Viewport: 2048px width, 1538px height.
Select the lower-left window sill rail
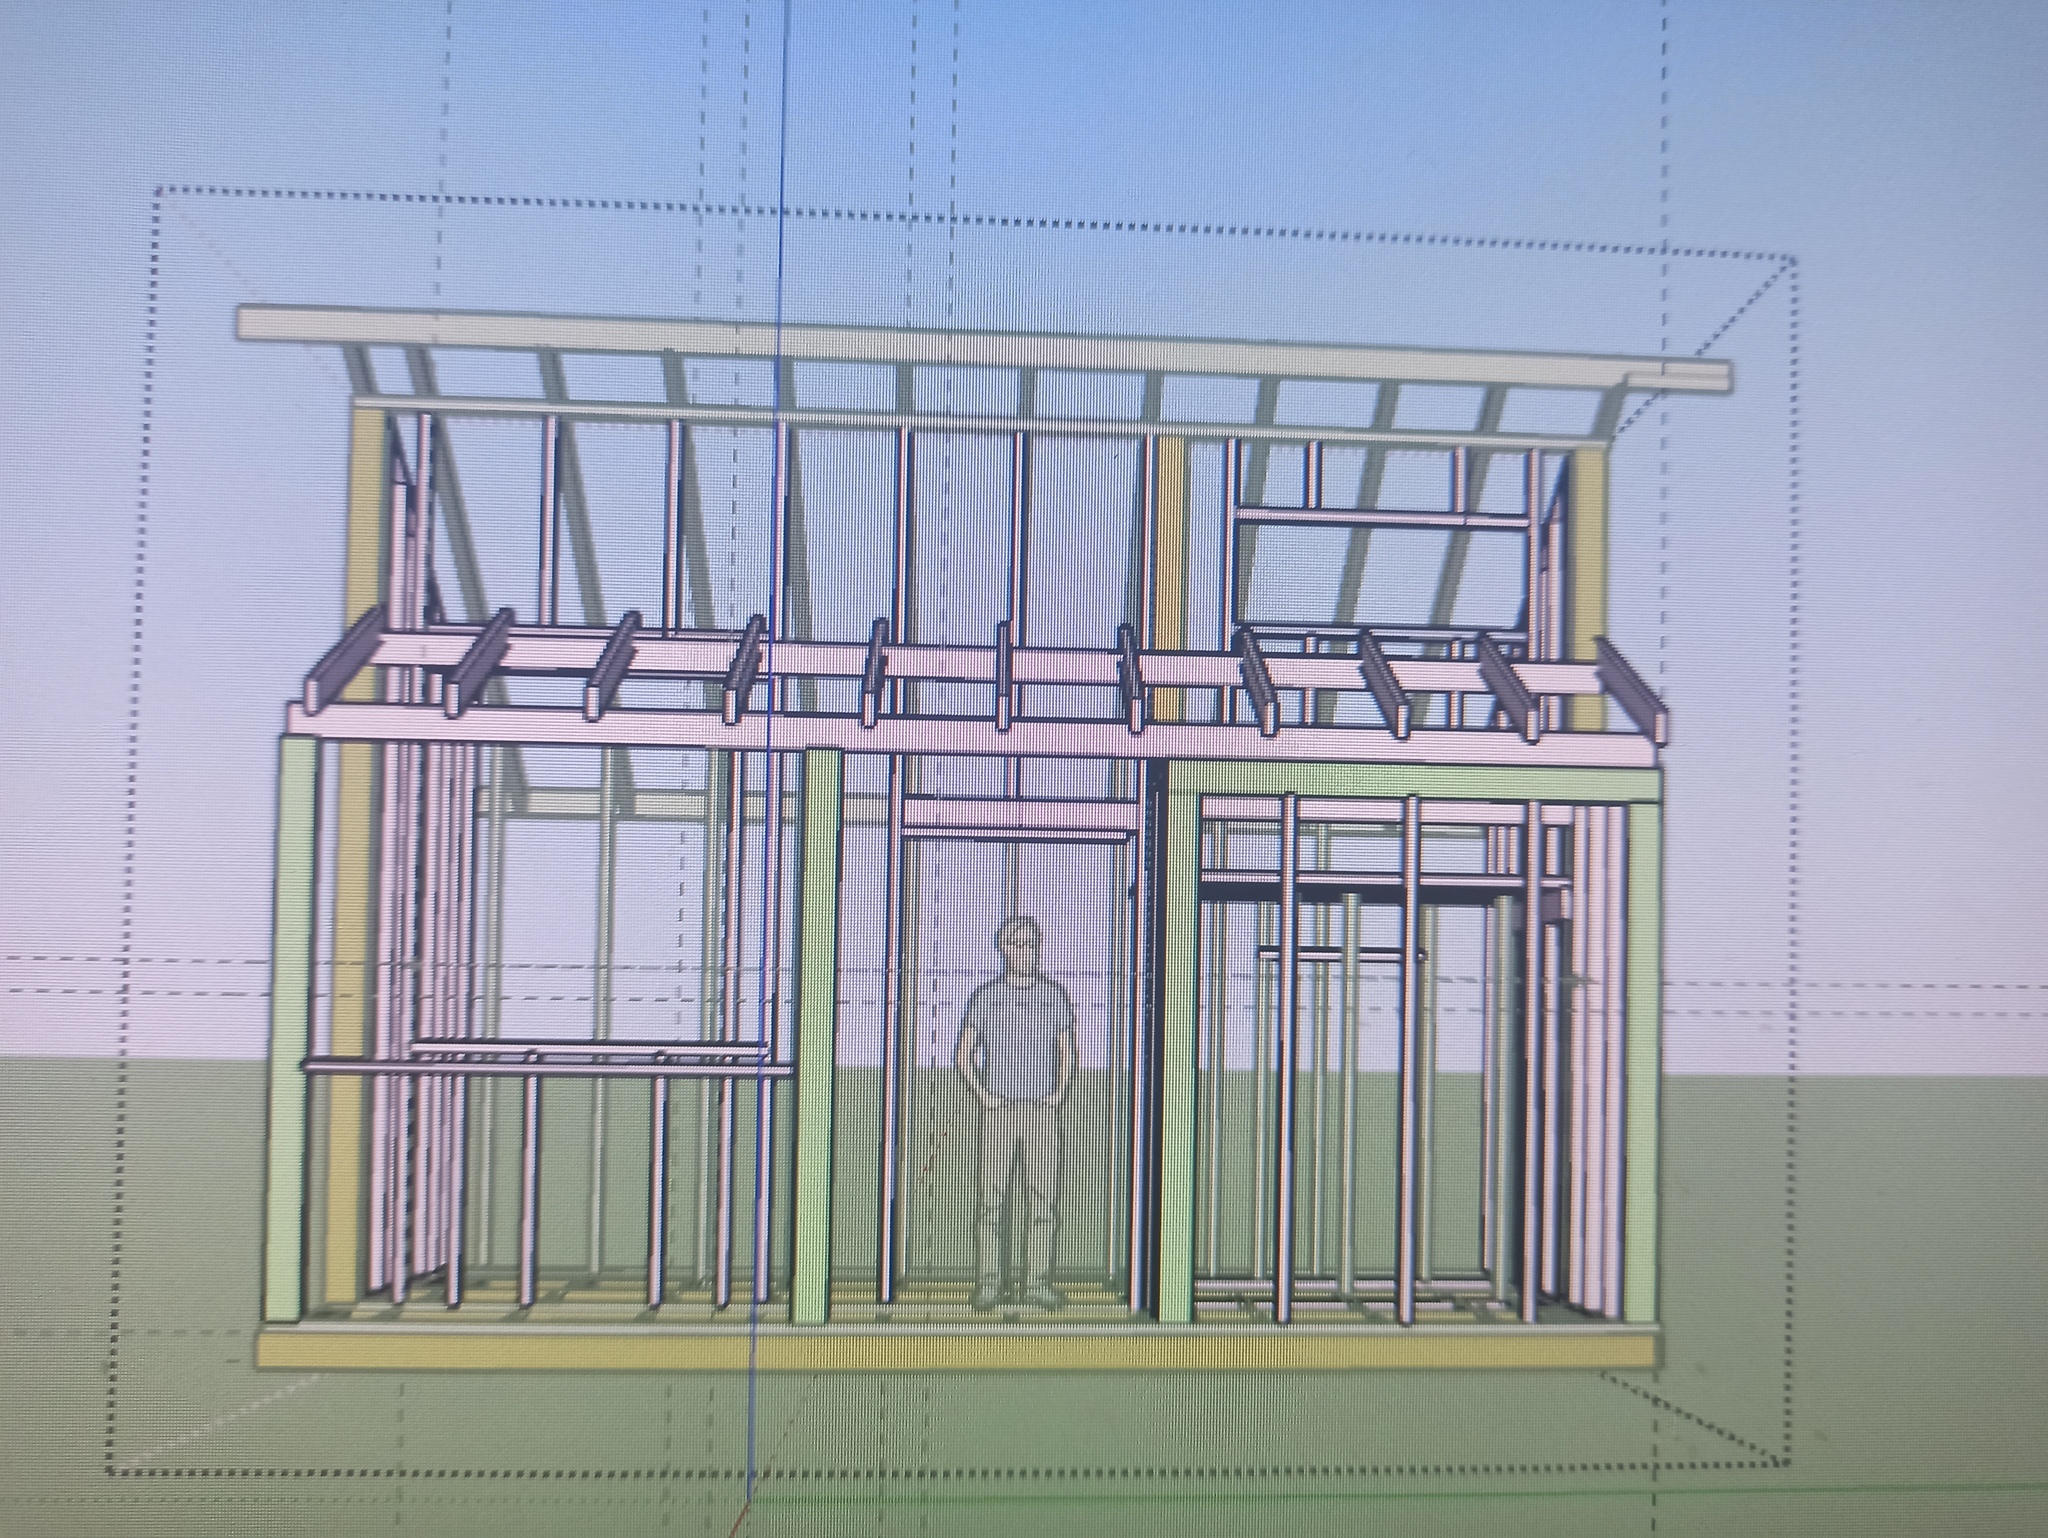[x=547, y=1068]
